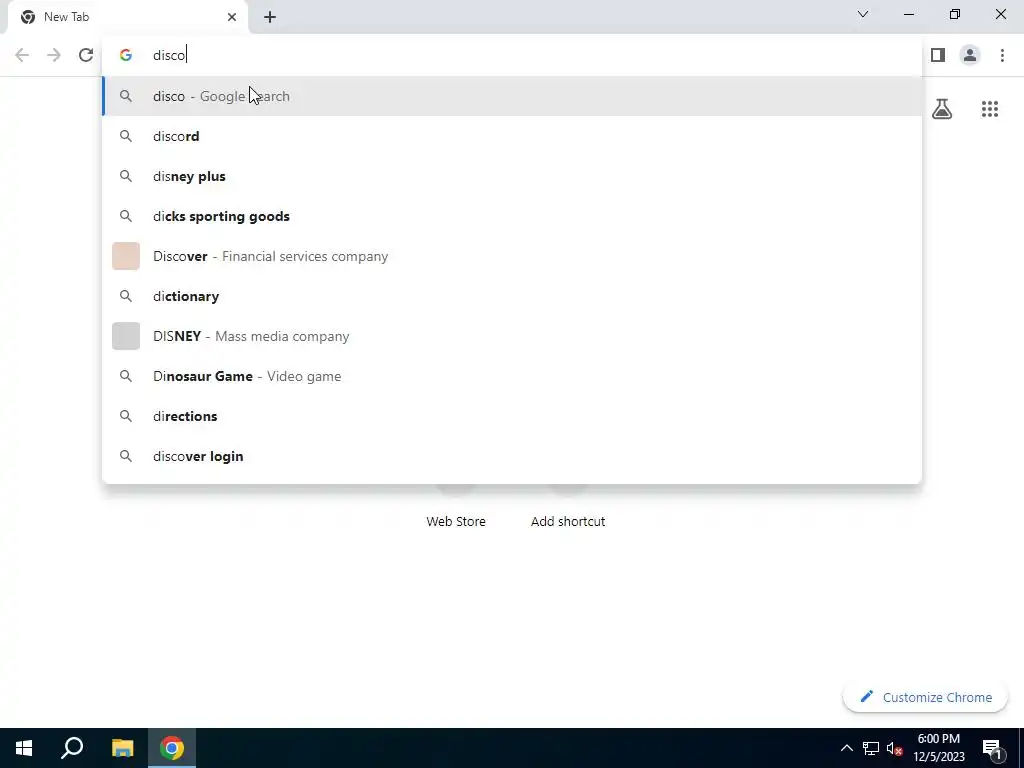Choose 'DISNEY - Mass media company' suggestion
The height and width of the screenshot is (768, 1024).
click(x=513, y=336)
